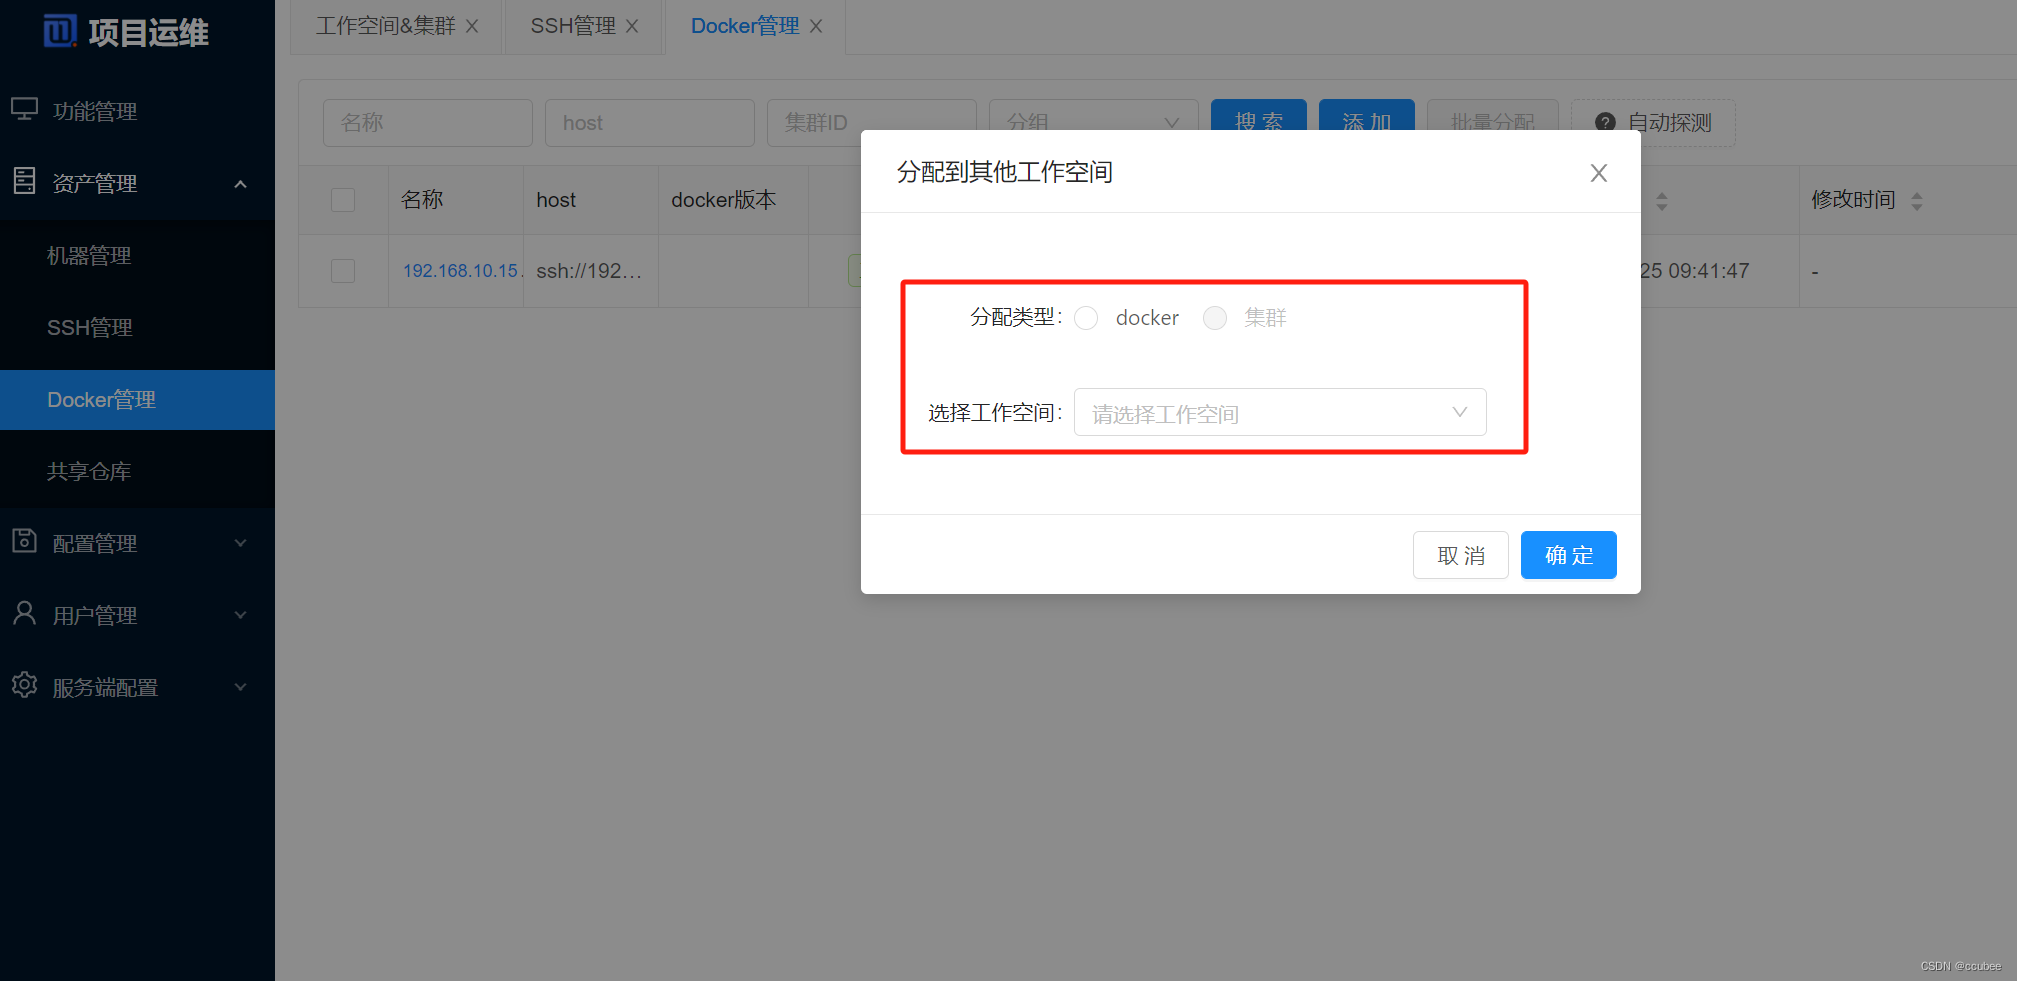Click the 确定 button

[x=1568, y=555]
